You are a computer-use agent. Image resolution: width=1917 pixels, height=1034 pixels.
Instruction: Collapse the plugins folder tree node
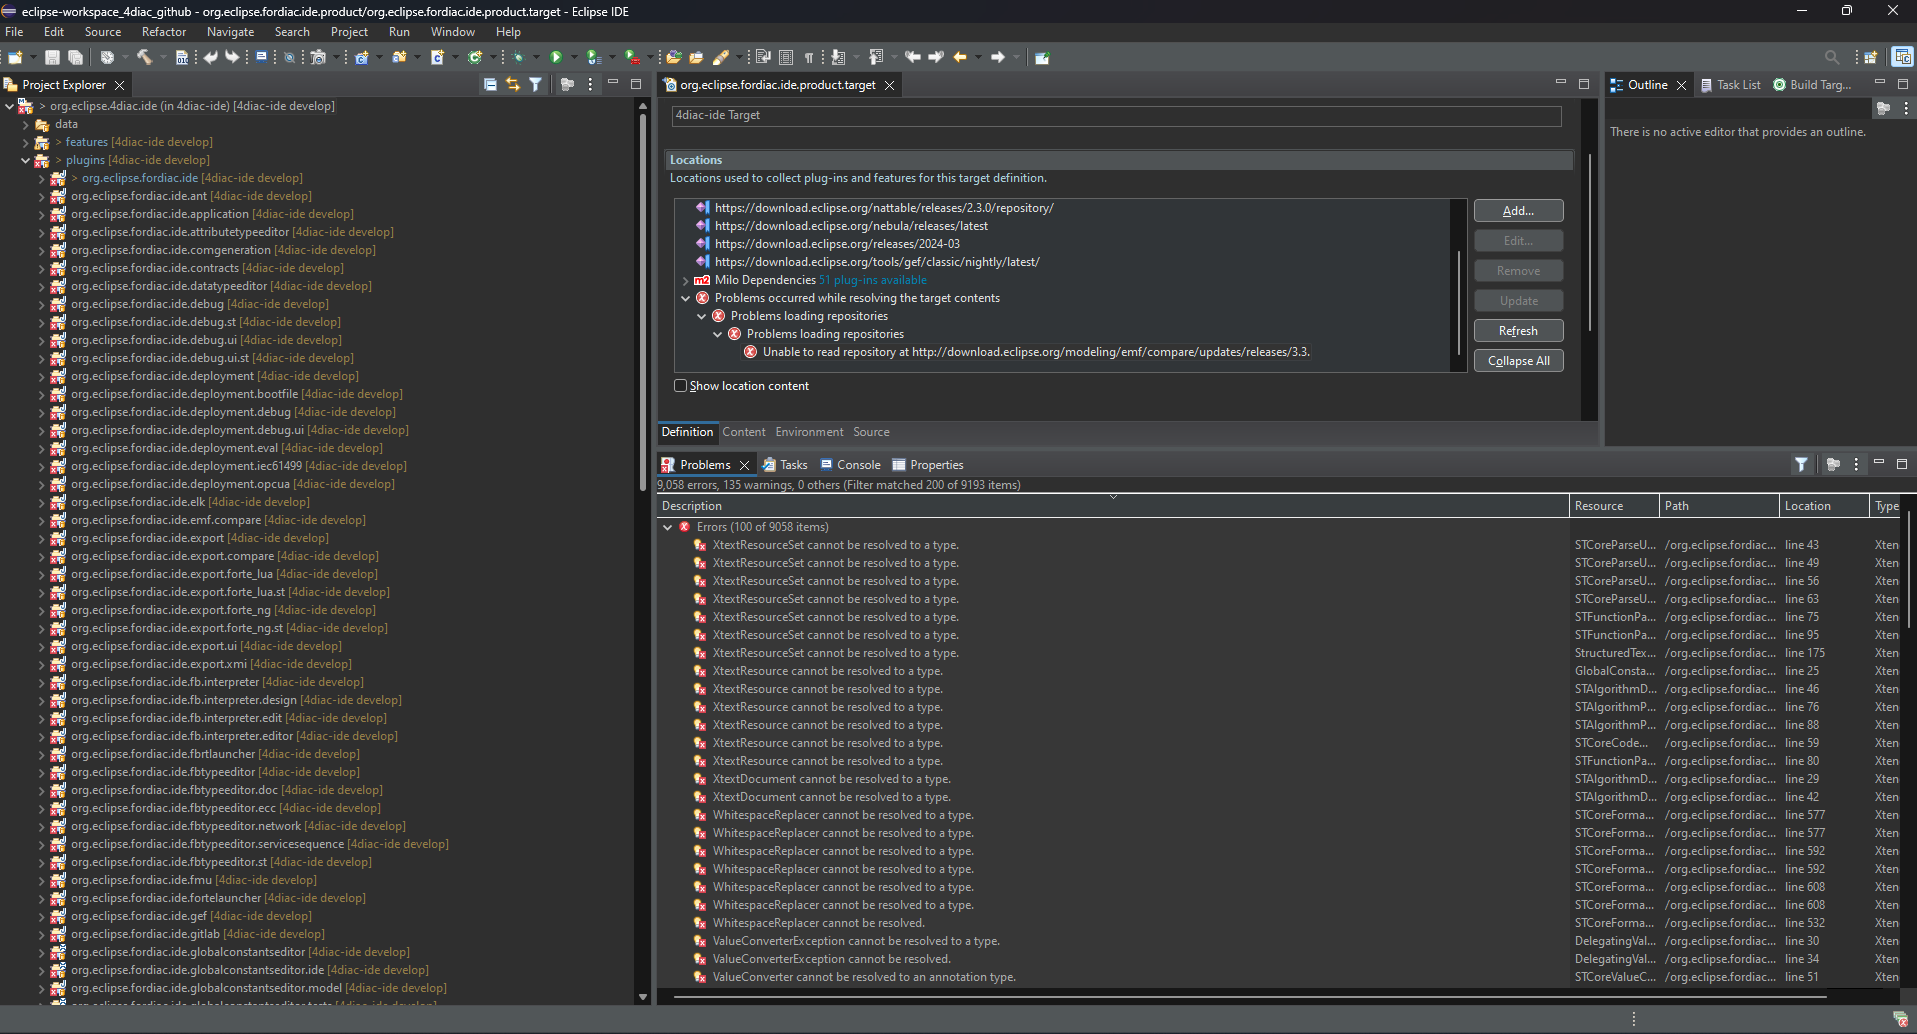click(26, 160)
